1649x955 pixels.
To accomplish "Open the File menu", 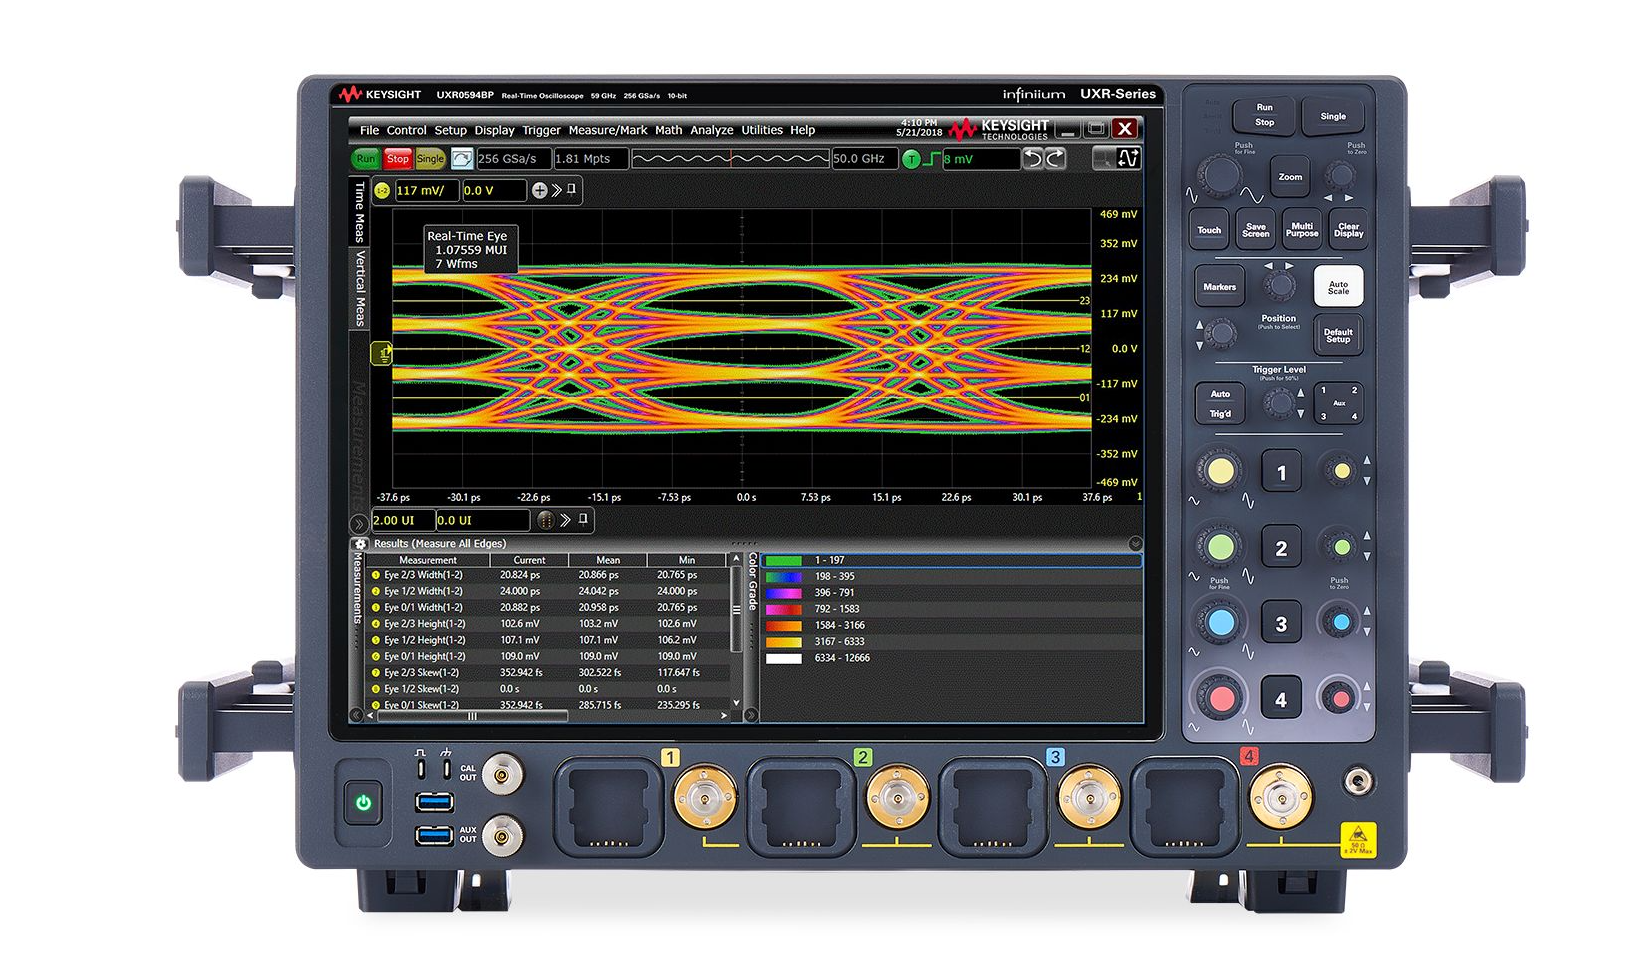I will (369, 130).
